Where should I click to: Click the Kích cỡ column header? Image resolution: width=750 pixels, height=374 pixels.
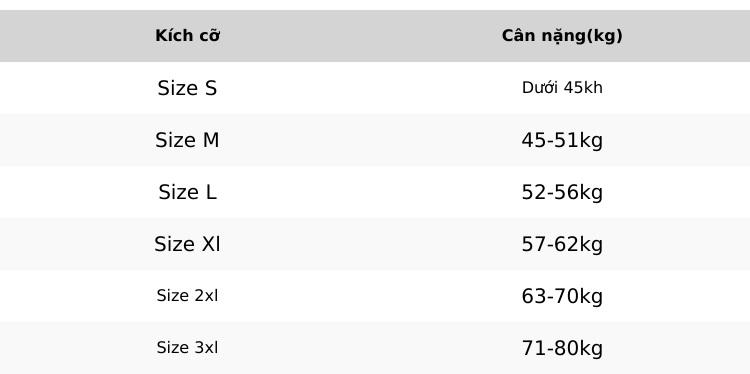point(188,36)
